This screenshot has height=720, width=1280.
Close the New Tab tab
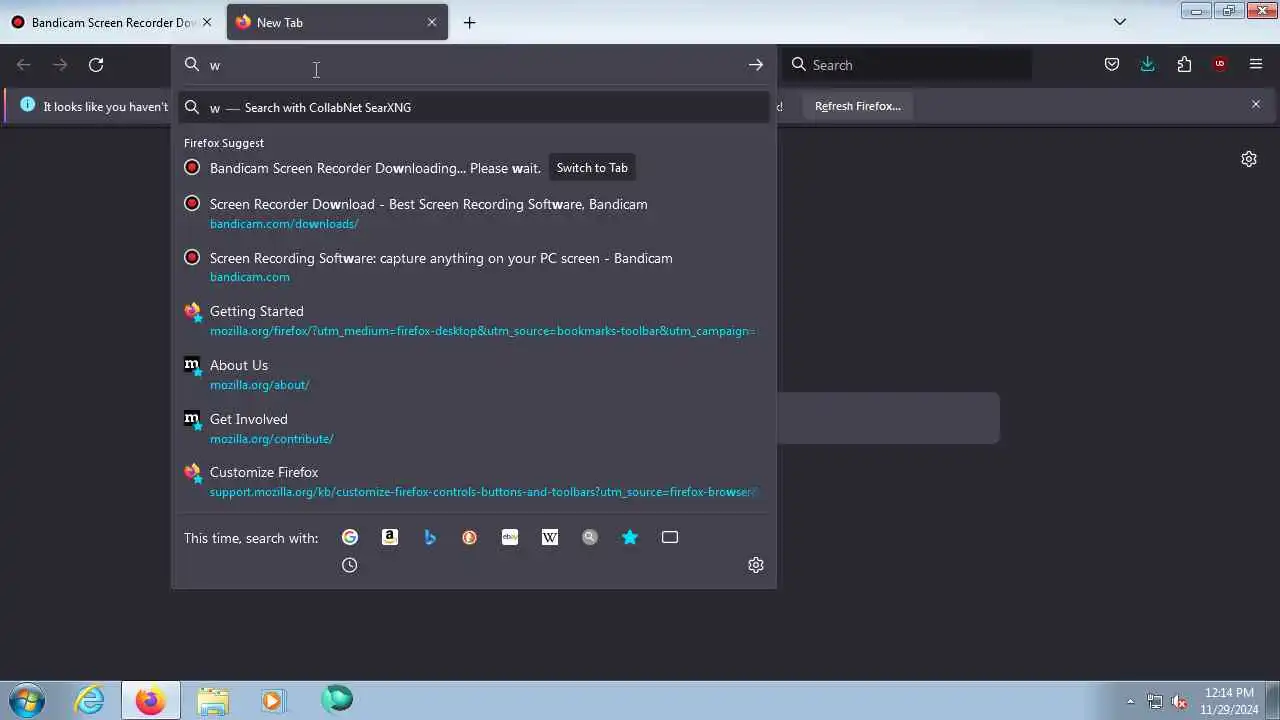coord(432,22)
